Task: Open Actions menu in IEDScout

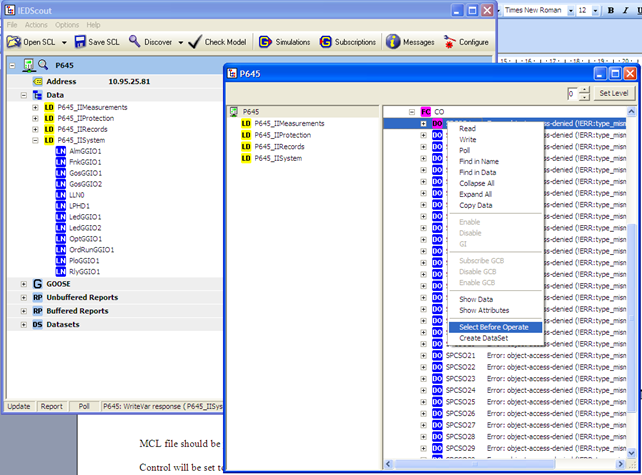Action: click(x=36, y=25)
